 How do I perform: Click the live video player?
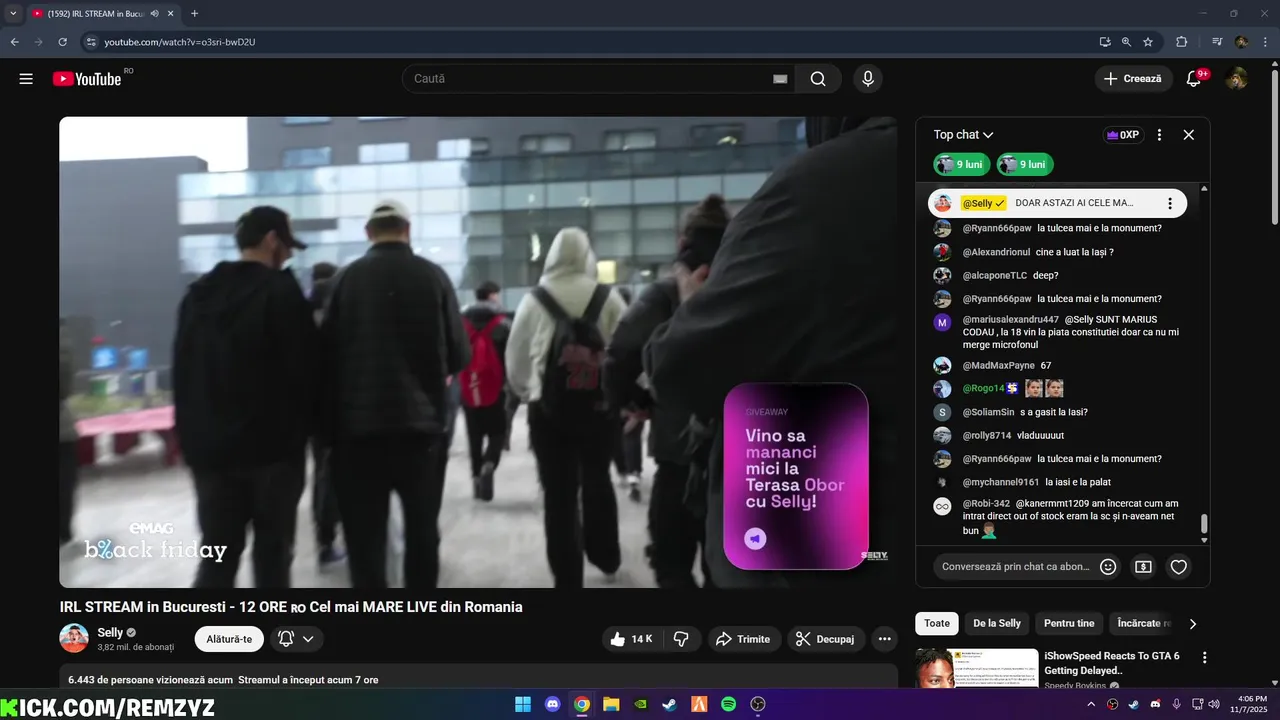(478, 352)
